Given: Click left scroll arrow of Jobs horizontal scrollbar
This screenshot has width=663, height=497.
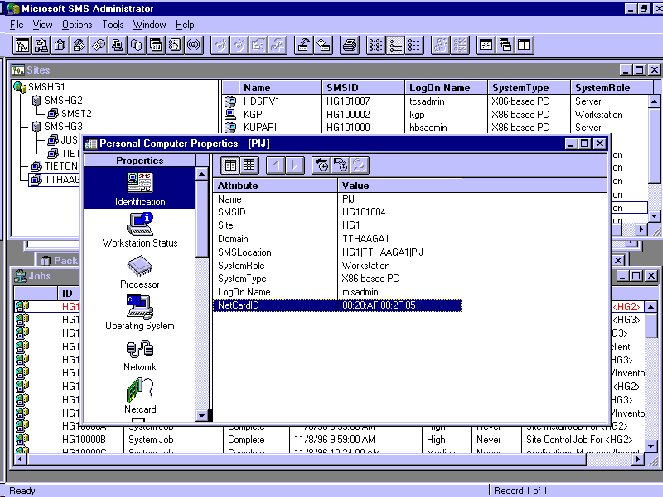Looking at the screenshot, I should [19, 459].
